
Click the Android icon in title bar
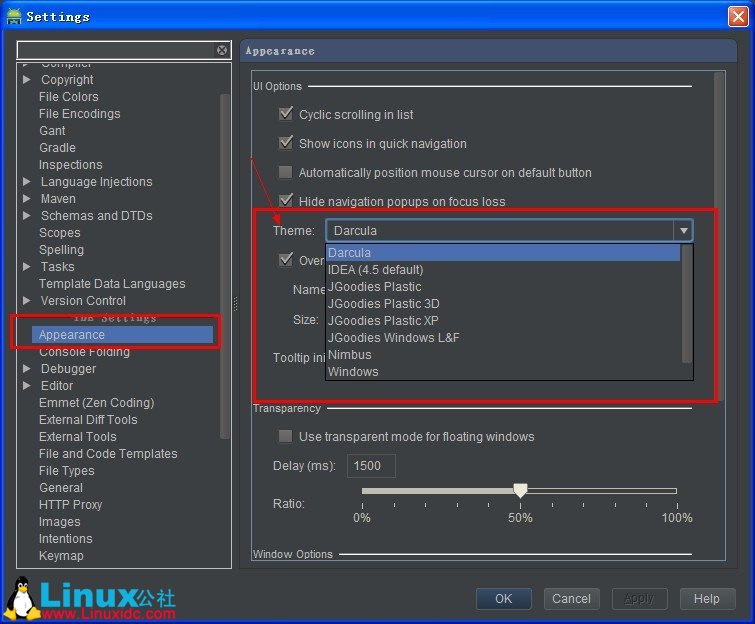coord(14,16)
